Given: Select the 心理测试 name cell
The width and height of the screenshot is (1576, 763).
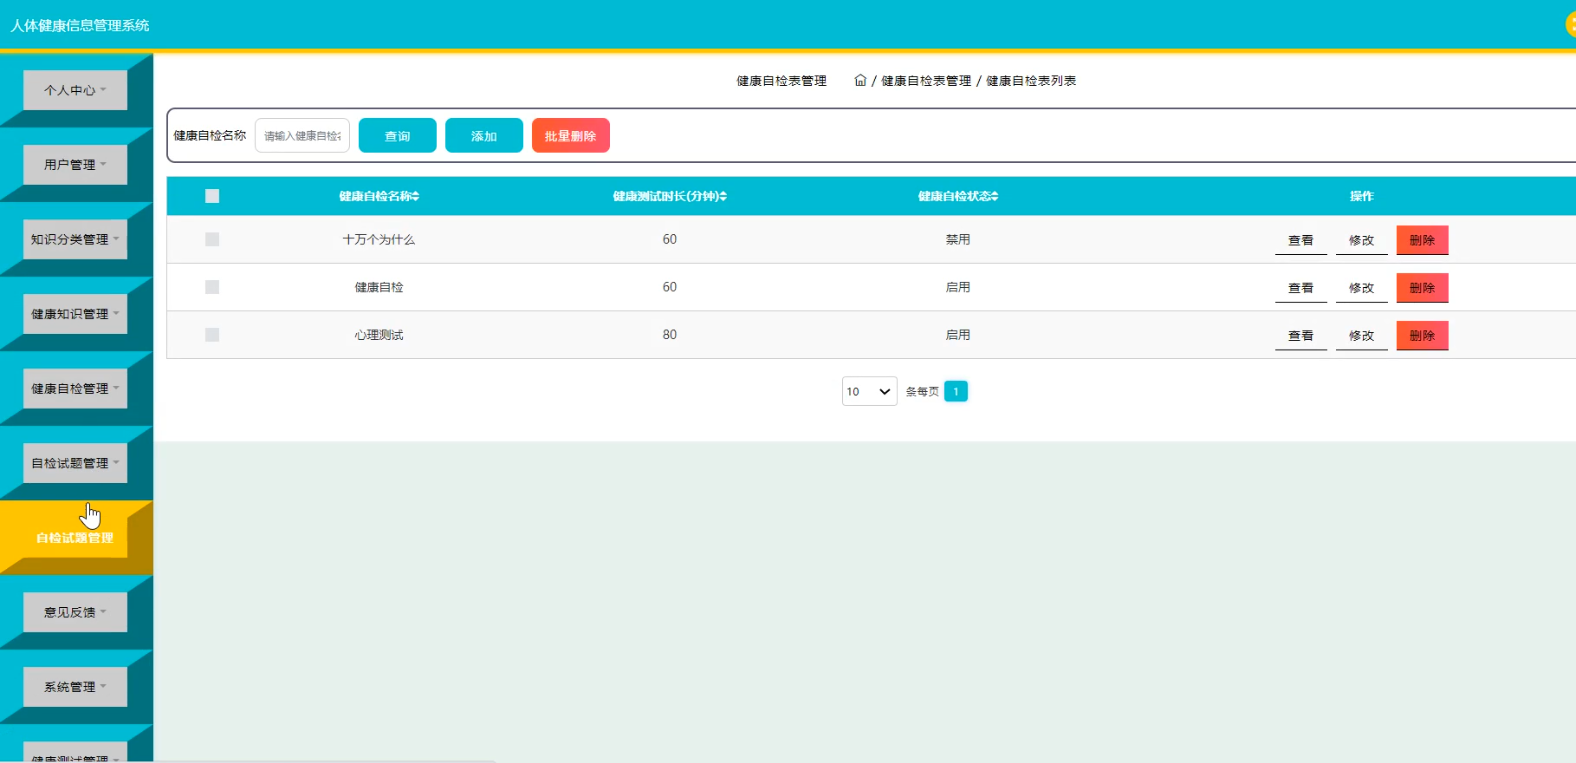Looking at the screenshot, I should click(379, 335).
